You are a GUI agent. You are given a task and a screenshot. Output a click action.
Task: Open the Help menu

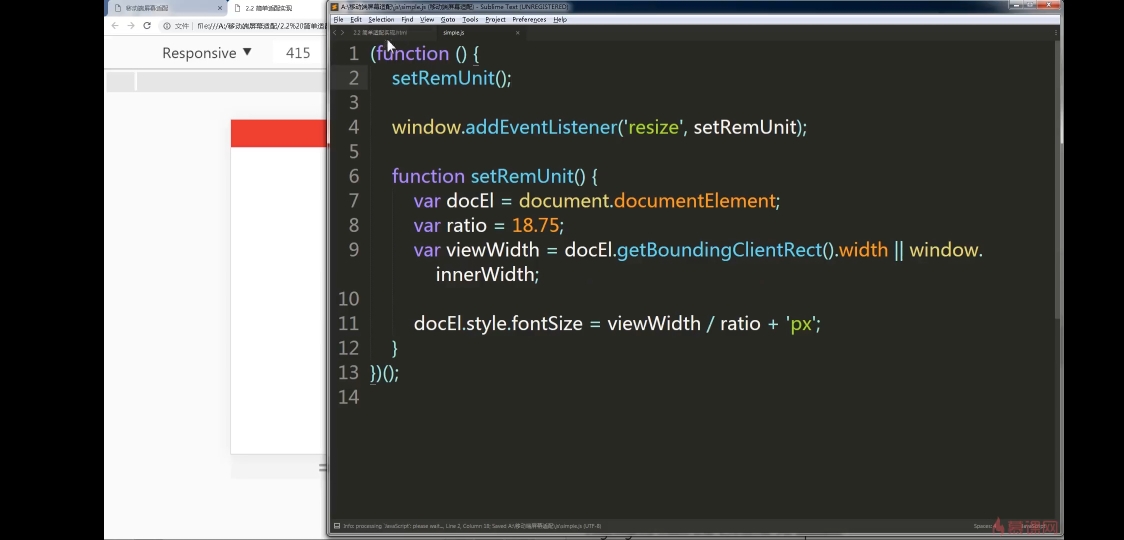click(x=561, y=19)
